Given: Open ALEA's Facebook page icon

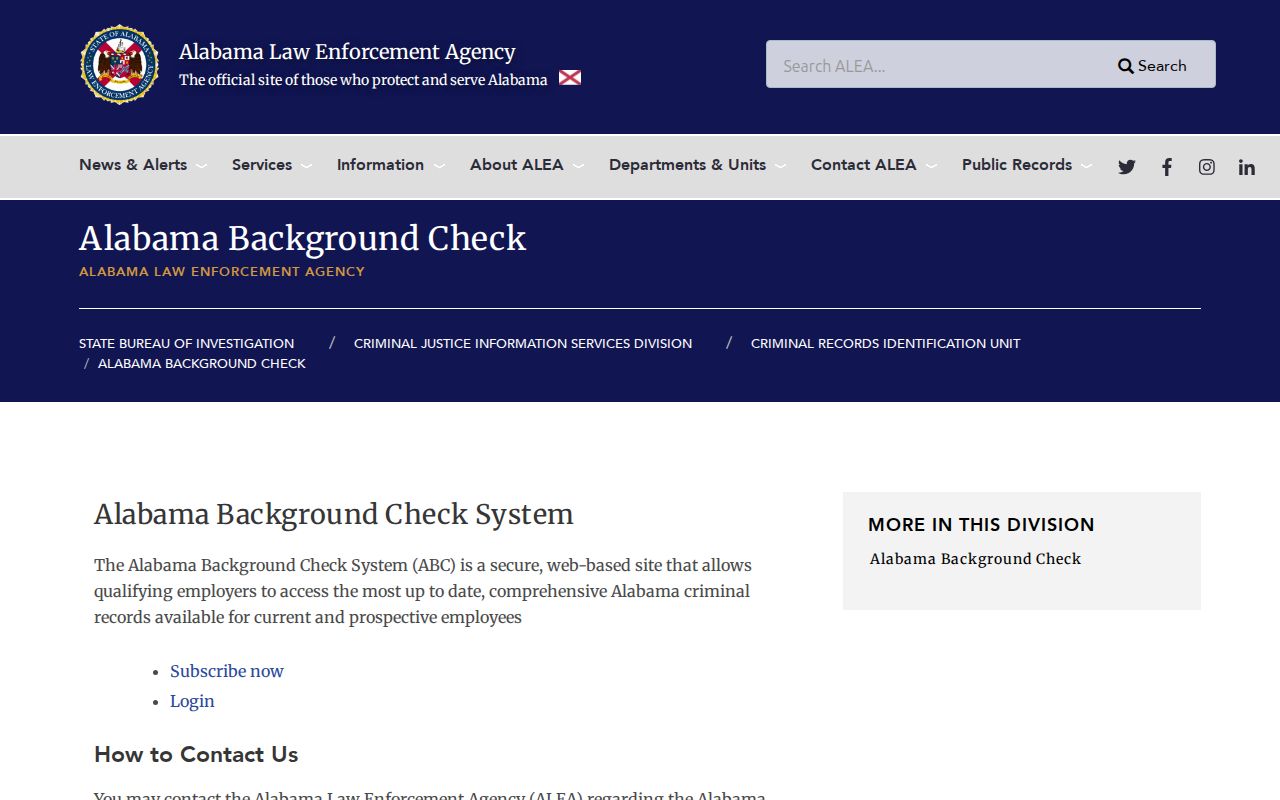Looking at the screenshot, I should (1167, 167).
